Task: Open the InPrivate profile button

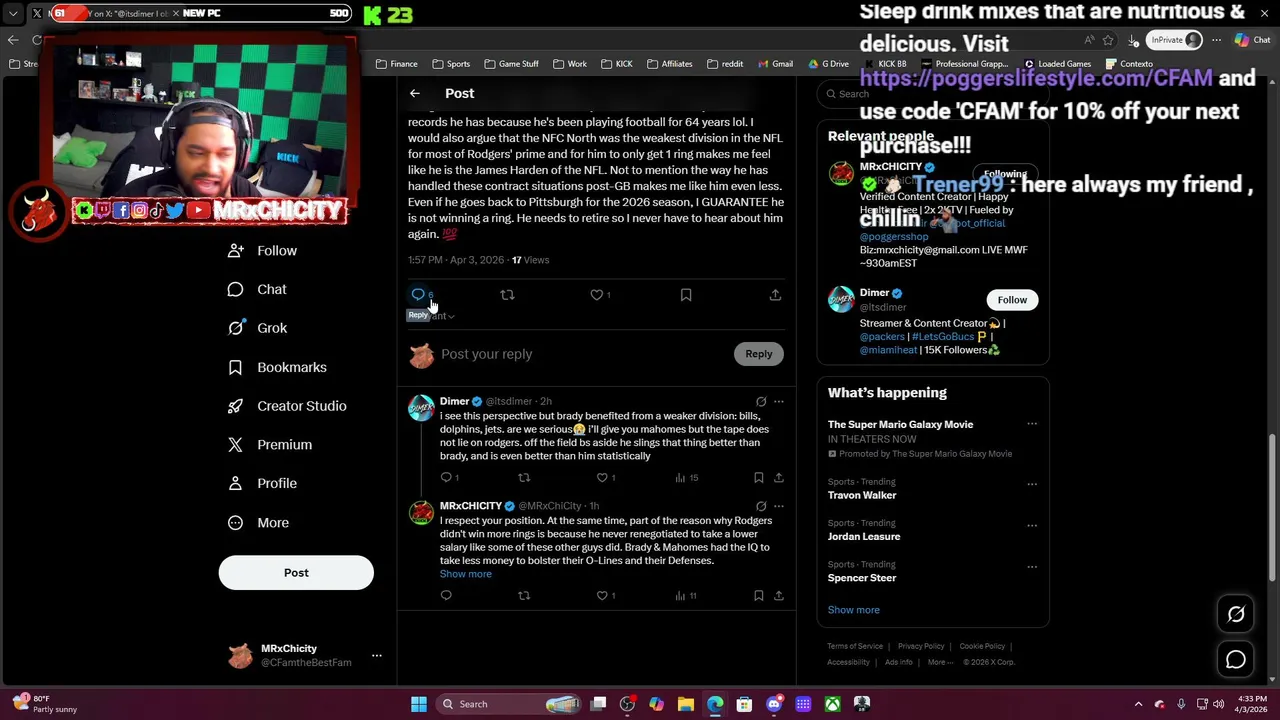Action: coord(1176,40)
